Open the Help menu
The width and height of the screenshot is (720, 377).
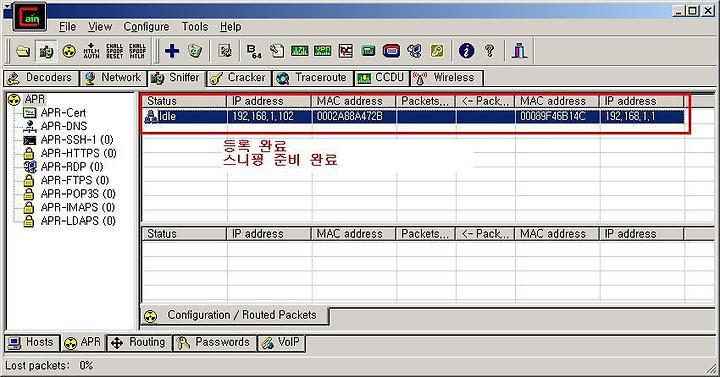(231, 27)
